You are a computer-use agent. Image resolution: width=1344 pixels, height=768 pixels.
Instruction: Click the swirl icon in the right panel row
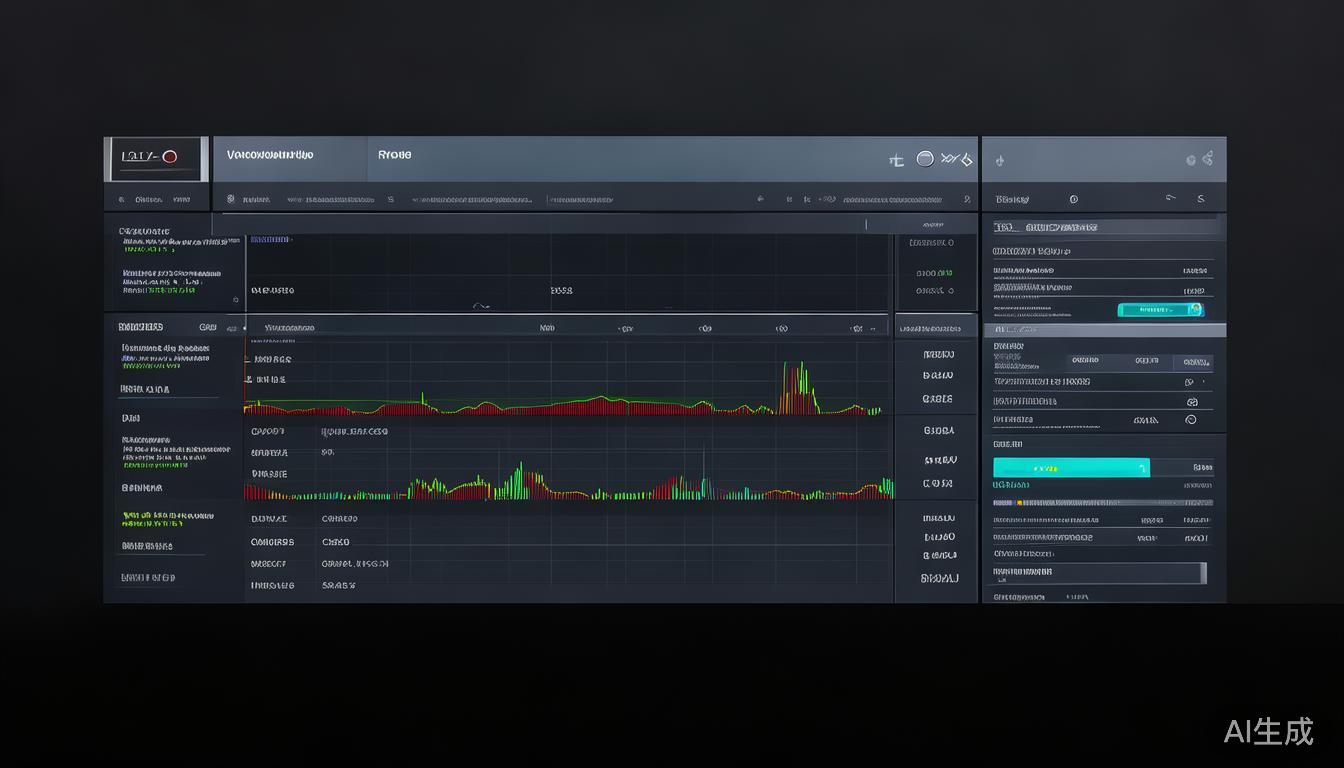pos(1191,420)
